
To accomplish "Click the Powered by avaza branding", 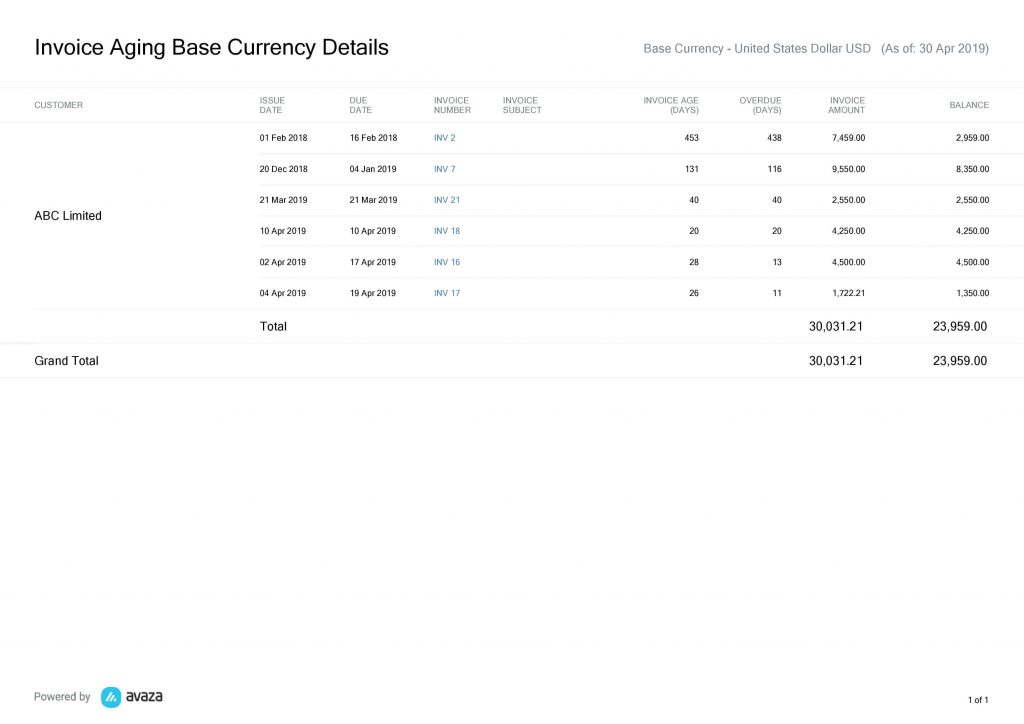I will (x=97, y=696).
